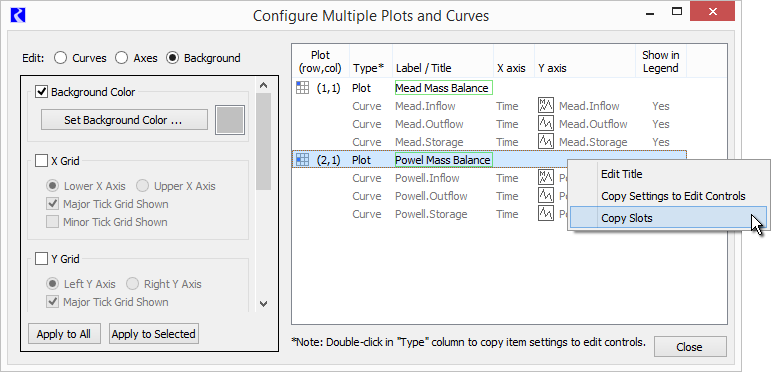Click the Time X axis cell for Mead.Inflow
771x372 pixels.
click(x=507, y=106)
